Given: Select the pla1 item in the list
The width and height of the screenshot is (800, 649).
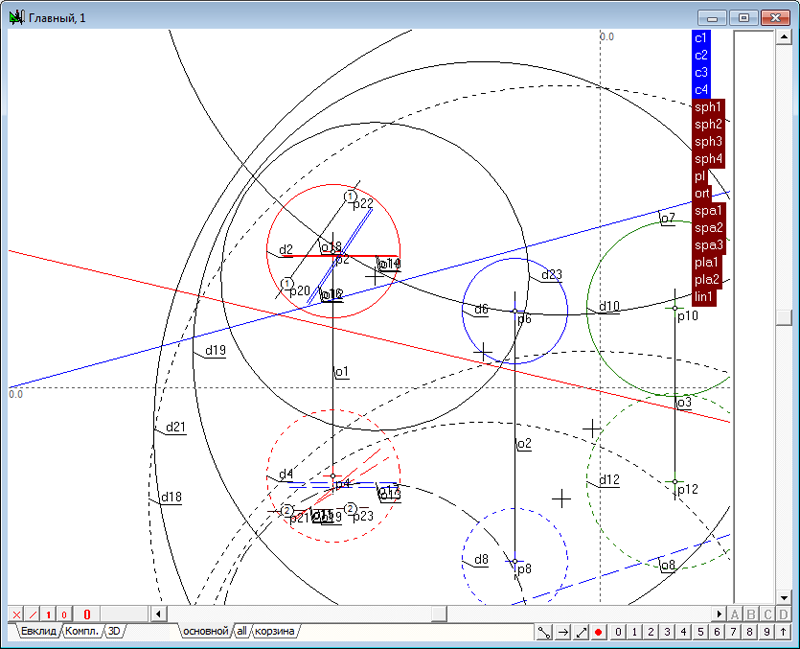Looking at the screenshot, I should click(x=707, y=263).
